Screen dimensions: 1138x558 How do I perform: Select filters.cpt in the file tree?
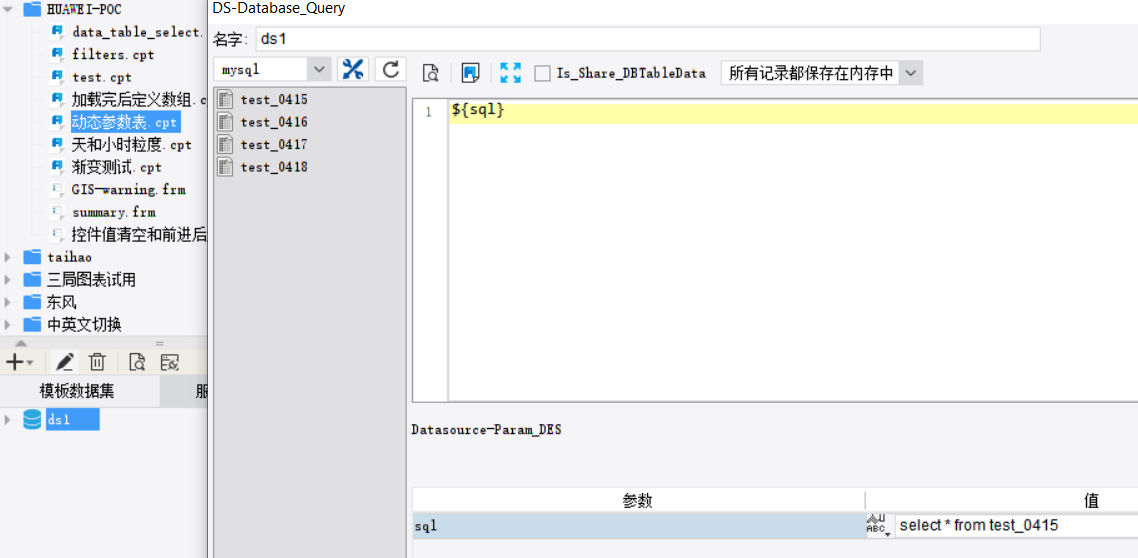(113, 54)
